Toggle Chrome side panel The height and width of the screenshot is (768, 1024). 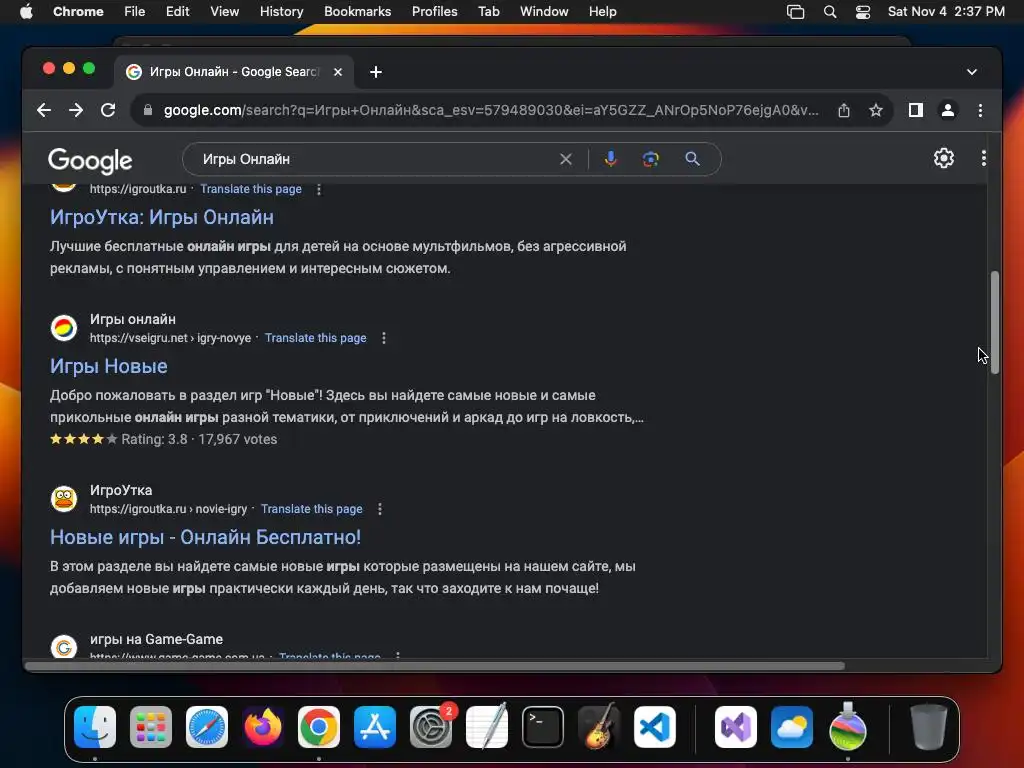[916, 110]
